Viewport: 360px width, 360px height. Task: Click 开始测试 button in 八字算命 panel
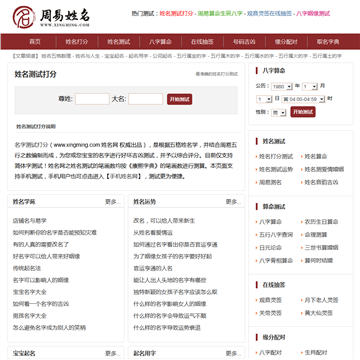point(303,112)
